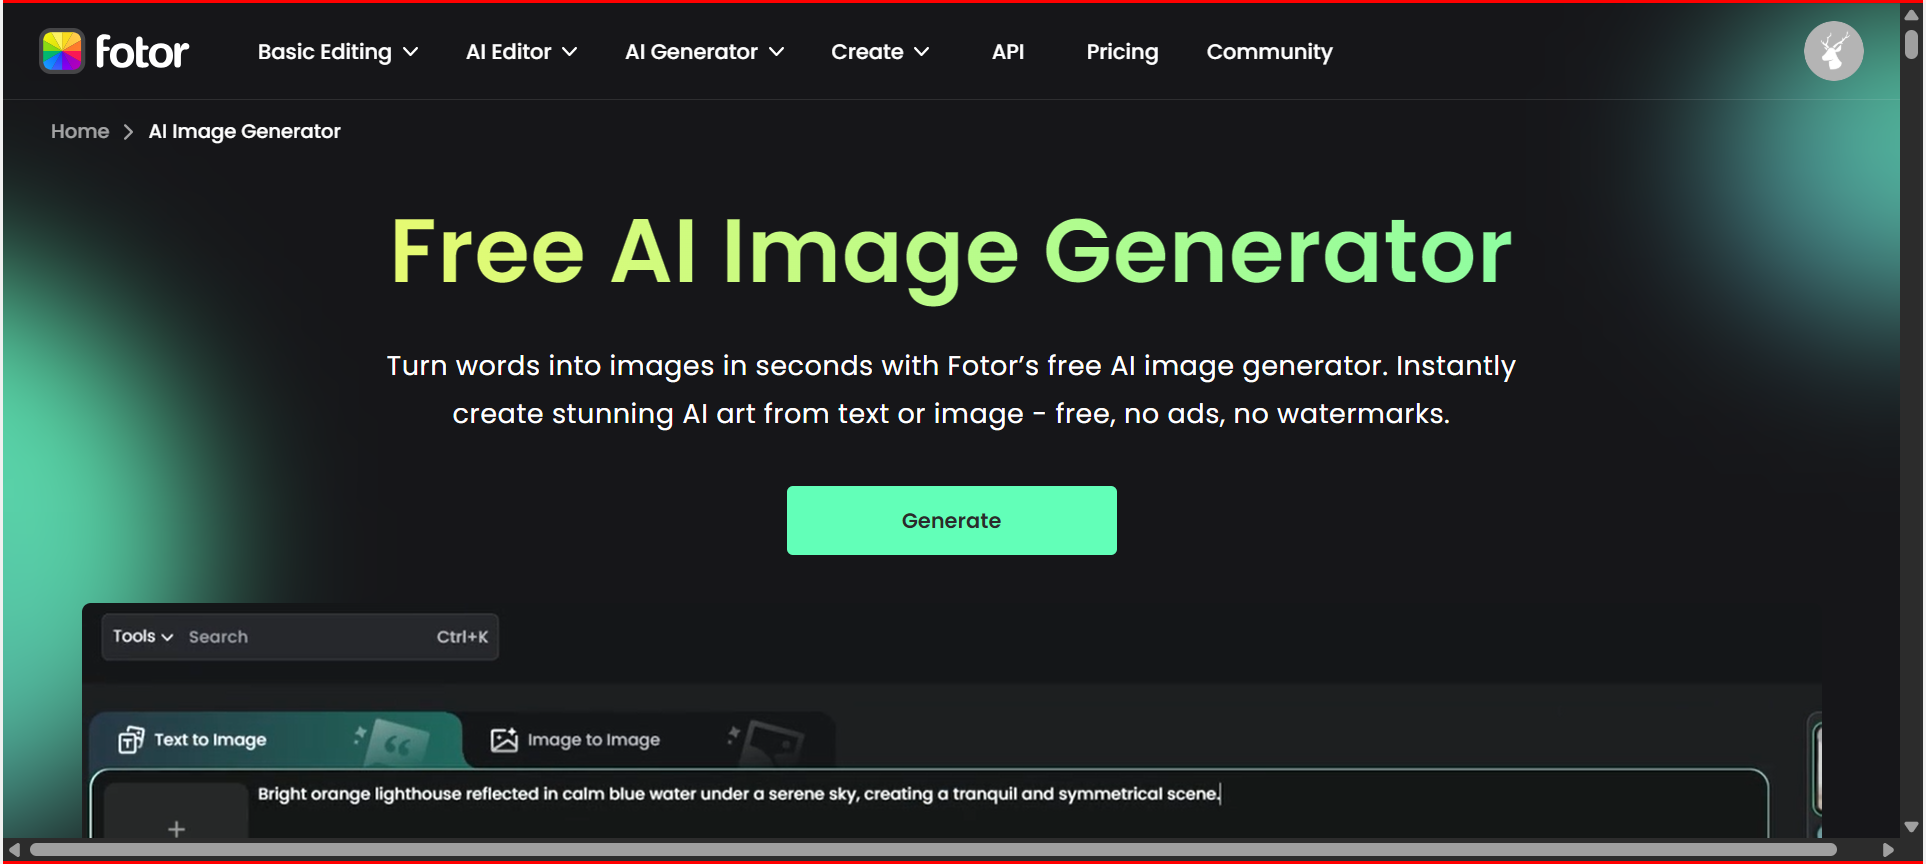Open the AI Generator dropdown
The image size is (1926, 864).
pos(704,52)
